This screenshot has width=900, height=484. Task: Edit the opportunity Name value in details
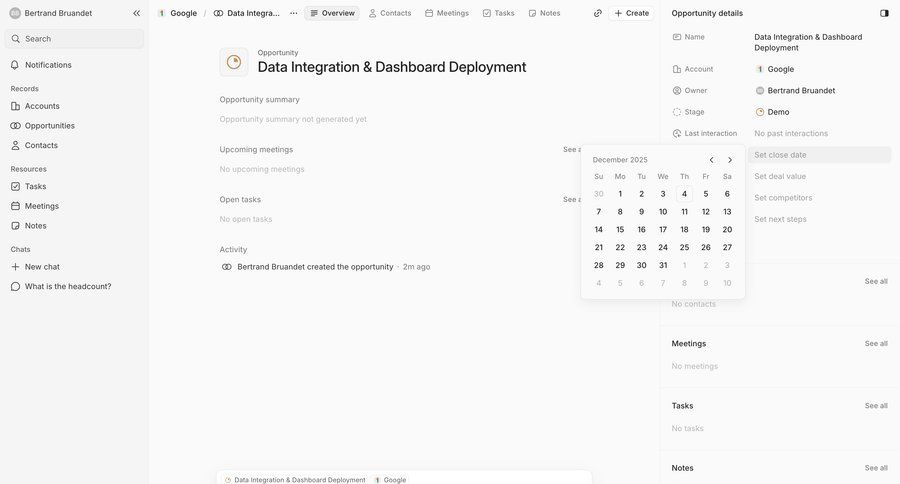808,42
